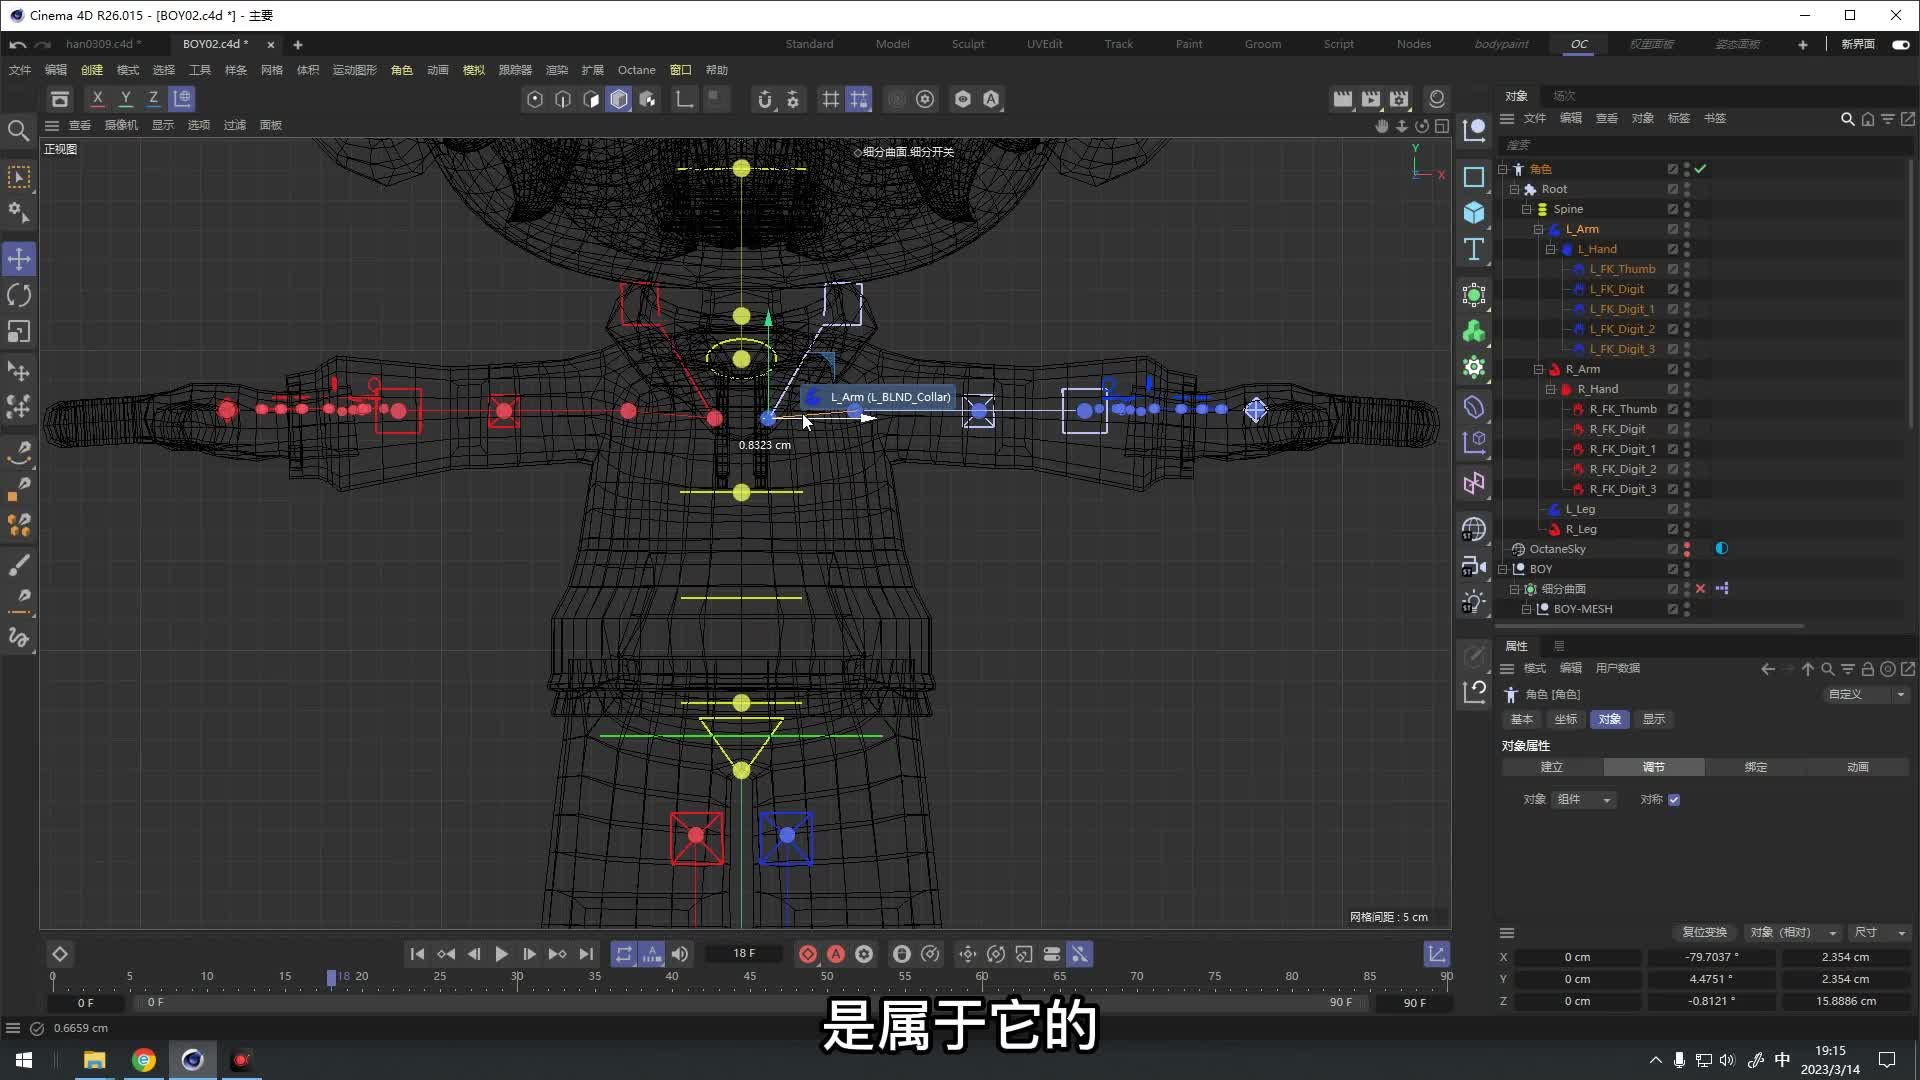Image resolution: width=1920 pixels, height=1080 pixels.
Task: Play the animation forward
Action: 501,954
